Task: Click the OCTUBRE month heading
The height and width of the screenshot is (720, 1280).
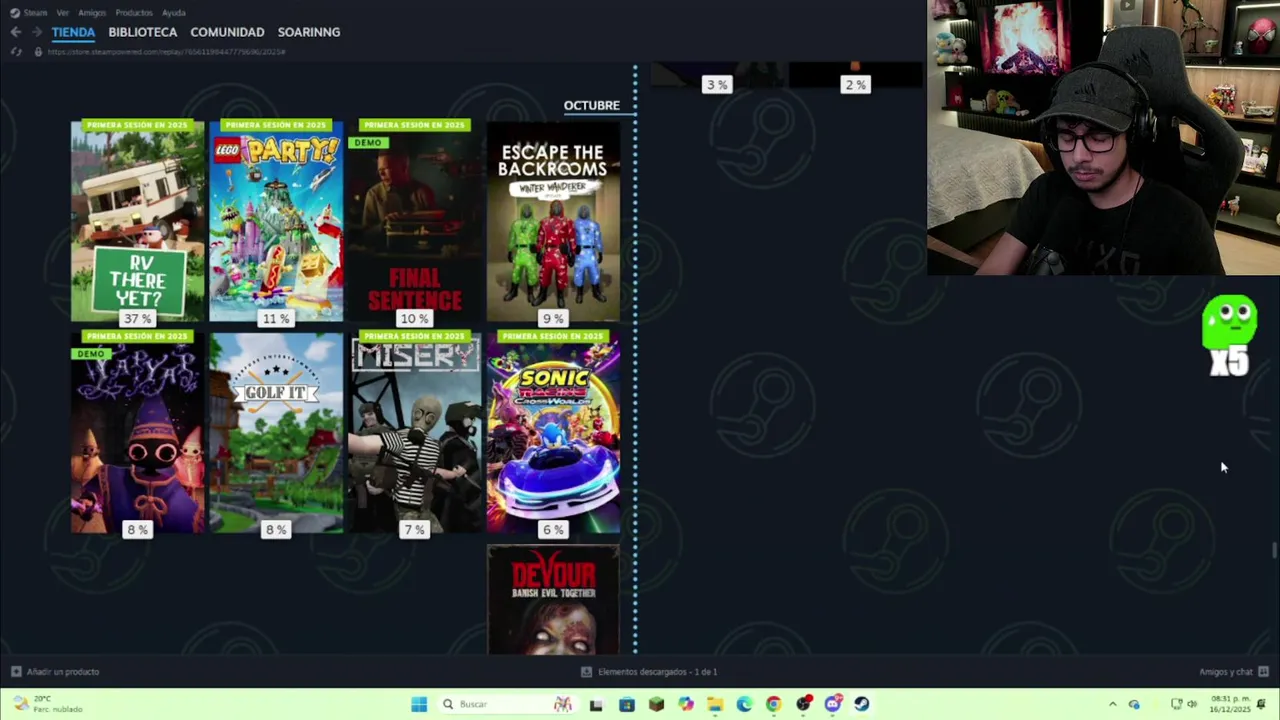Action: point(591,105)
